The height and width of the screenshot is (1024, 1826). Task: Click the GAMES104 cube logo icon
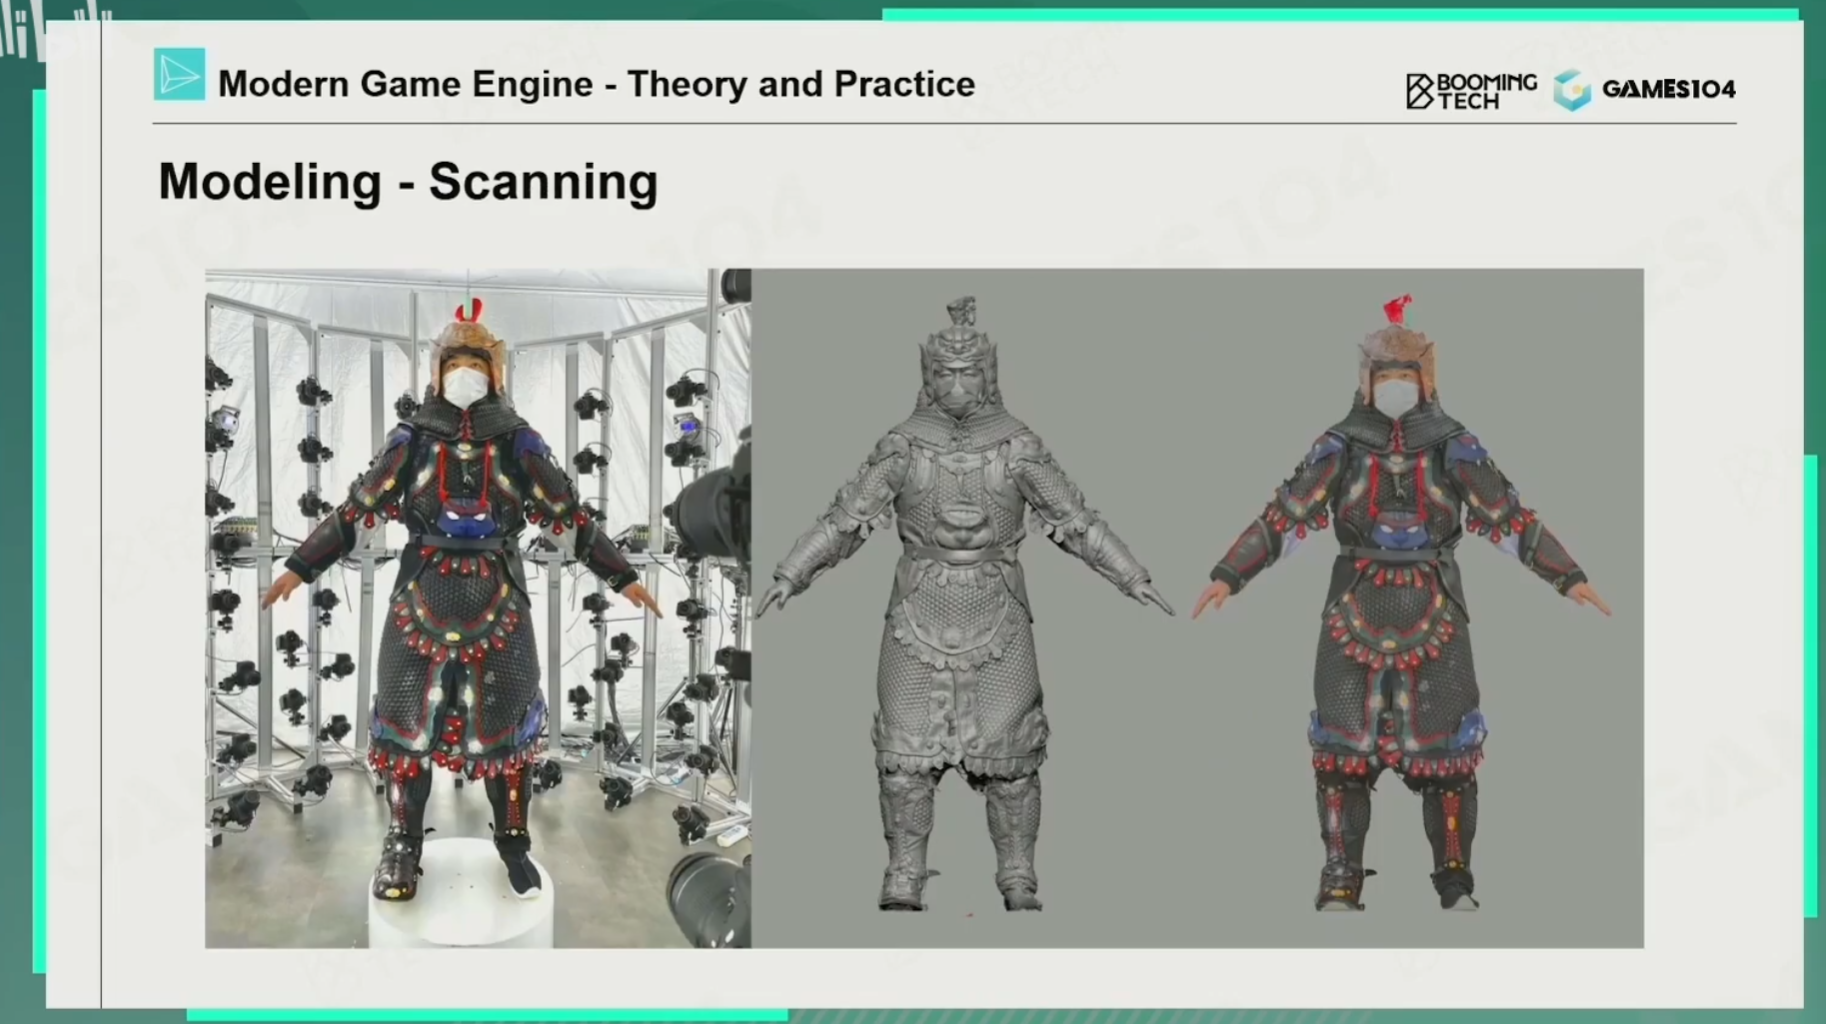point(1572,90)
